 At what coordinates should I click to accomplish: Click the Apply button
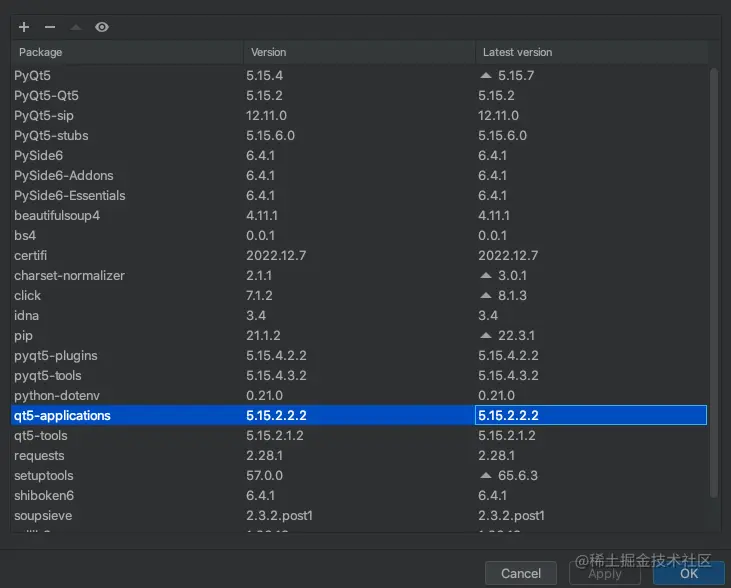point(605,573)
